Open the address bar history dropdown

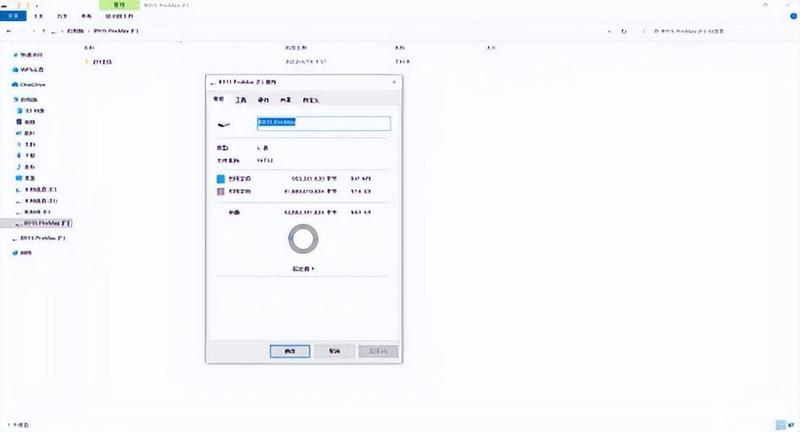coord(609,32)
